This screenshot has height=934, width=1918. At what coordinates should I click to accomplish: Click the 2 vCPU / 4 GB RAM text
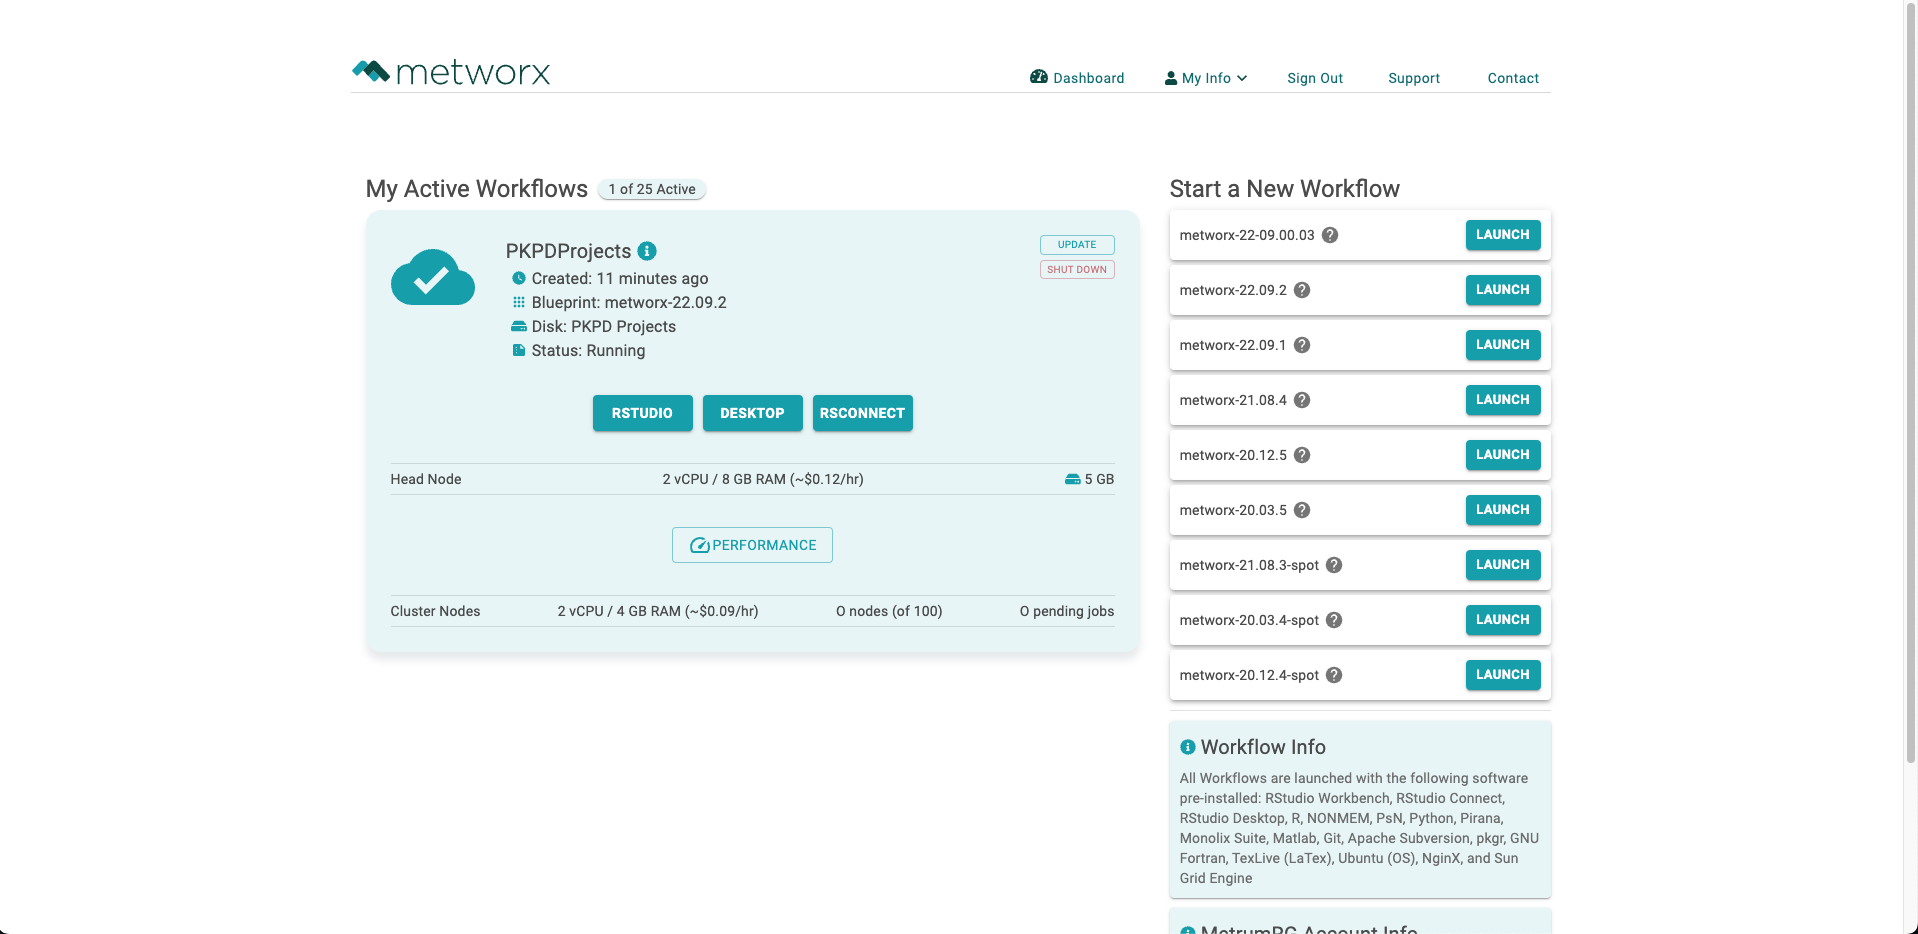(x=658, y=611)
